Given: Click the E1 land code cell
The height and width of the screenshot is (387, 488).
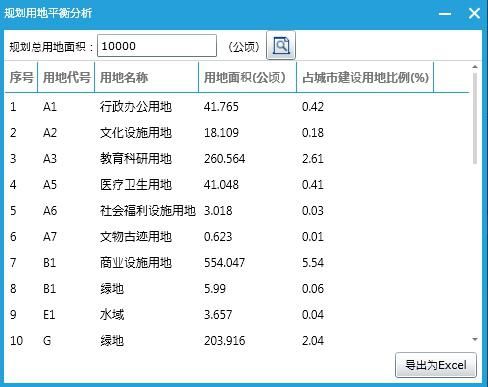Looking at the screenshot, I should 49,315.
